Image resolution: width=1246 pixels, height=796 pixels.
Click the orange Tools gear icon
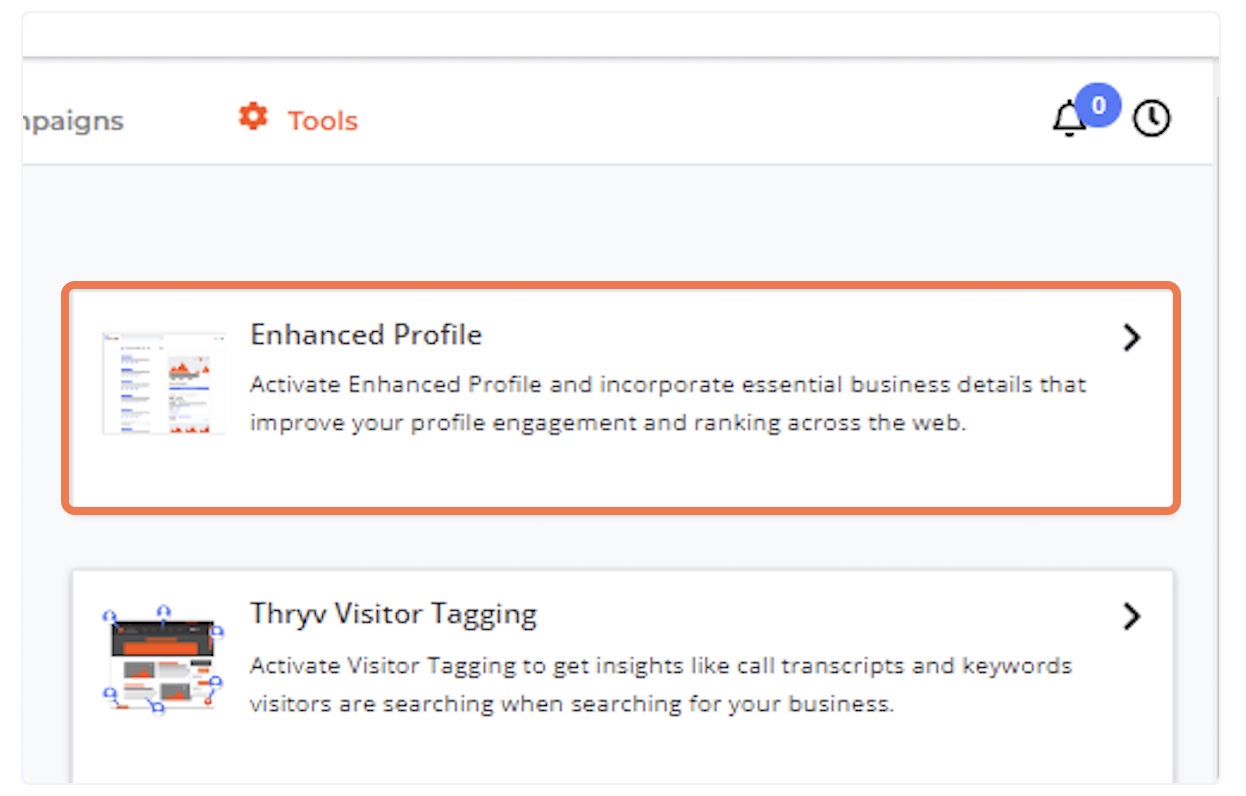pyautogui.click(x=253, y=117)
